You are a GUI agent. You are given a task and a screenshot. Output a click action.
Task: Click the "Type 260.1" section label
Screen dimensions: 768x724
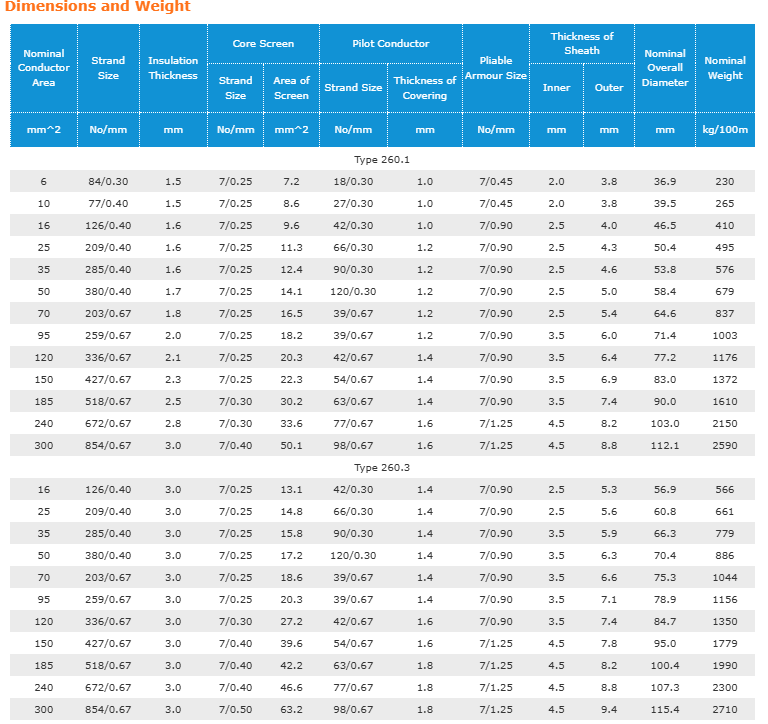(x=382, y=160)
